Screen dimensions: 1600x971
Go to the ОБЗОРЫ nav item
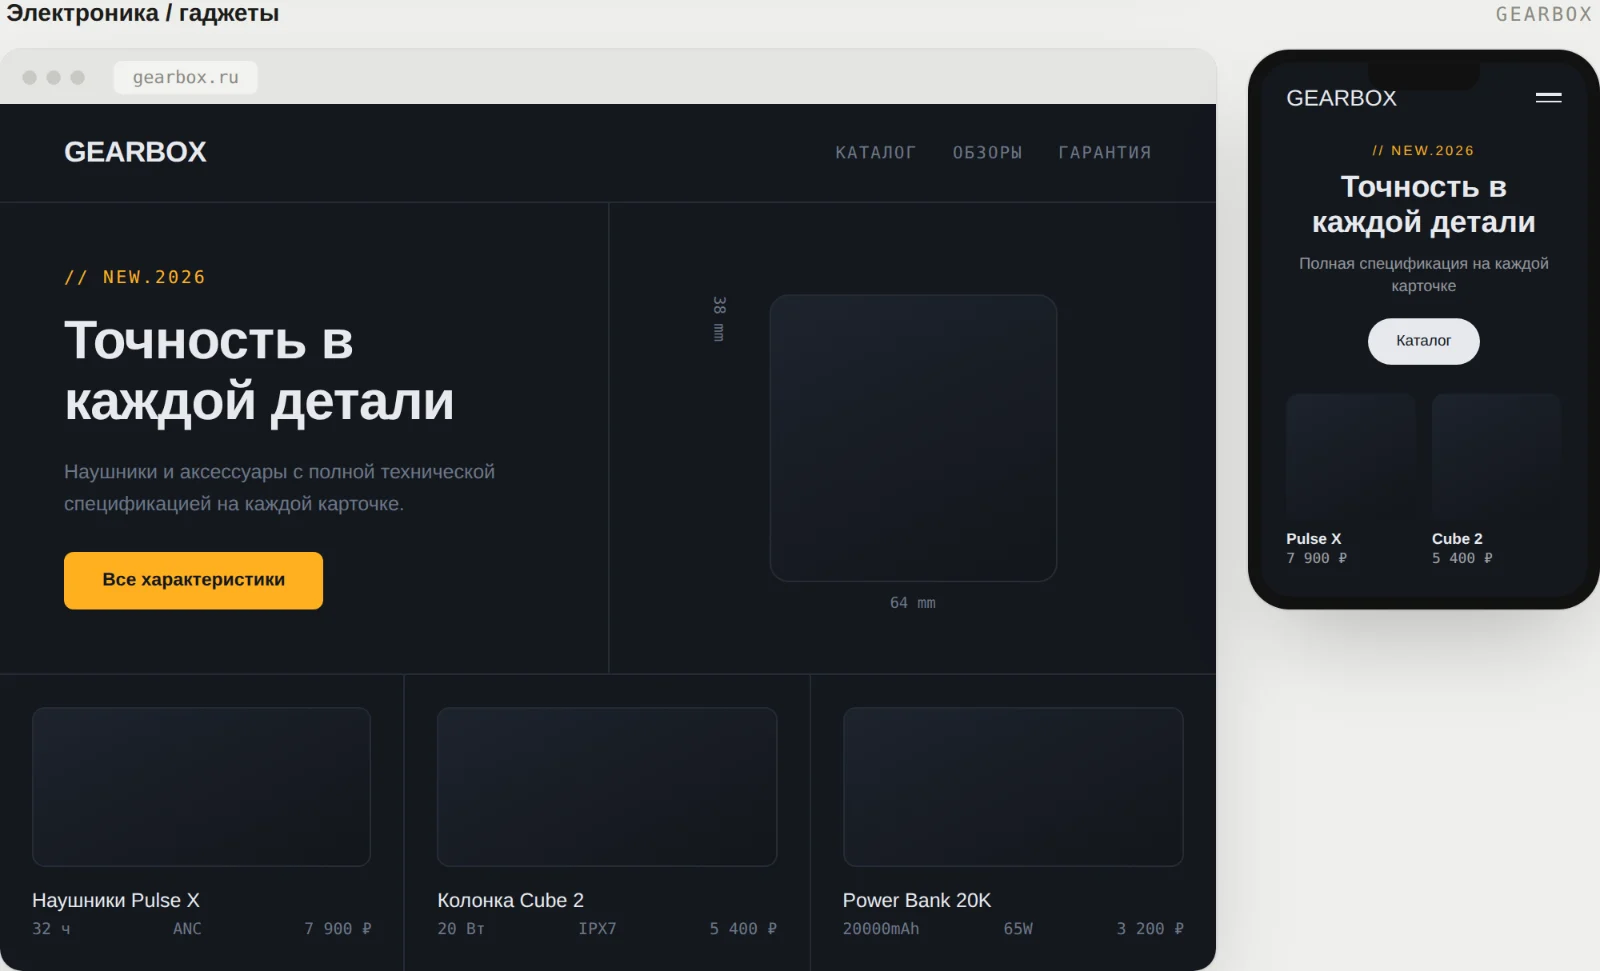pos(987,153)
